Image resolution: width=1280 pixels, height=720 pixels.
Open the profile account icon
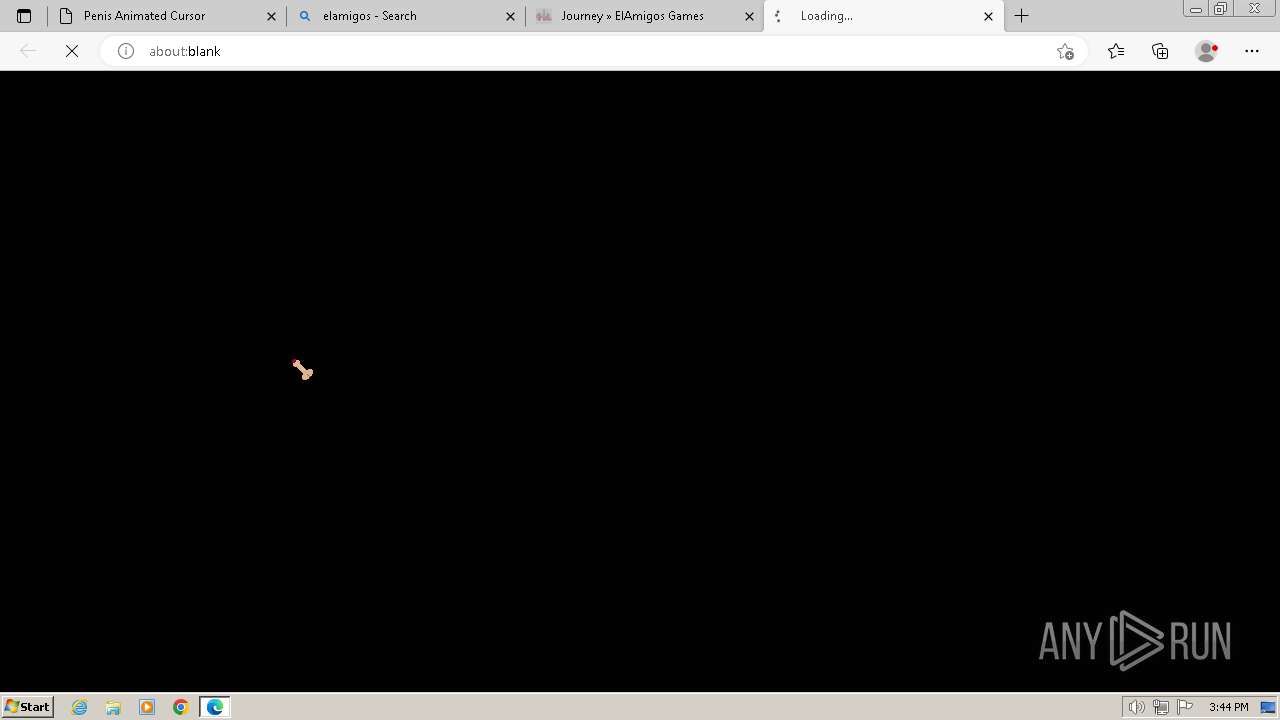1207,51
